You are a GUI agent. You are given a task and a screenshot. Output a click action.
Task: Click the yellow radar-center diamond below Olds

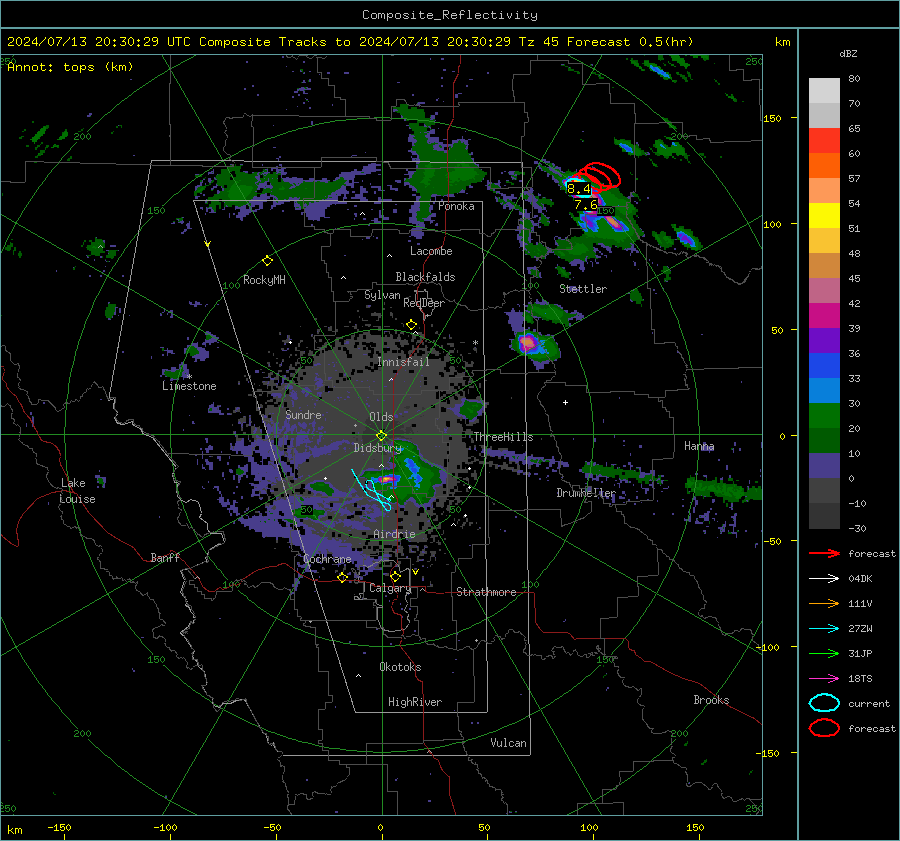click(381, 435)
